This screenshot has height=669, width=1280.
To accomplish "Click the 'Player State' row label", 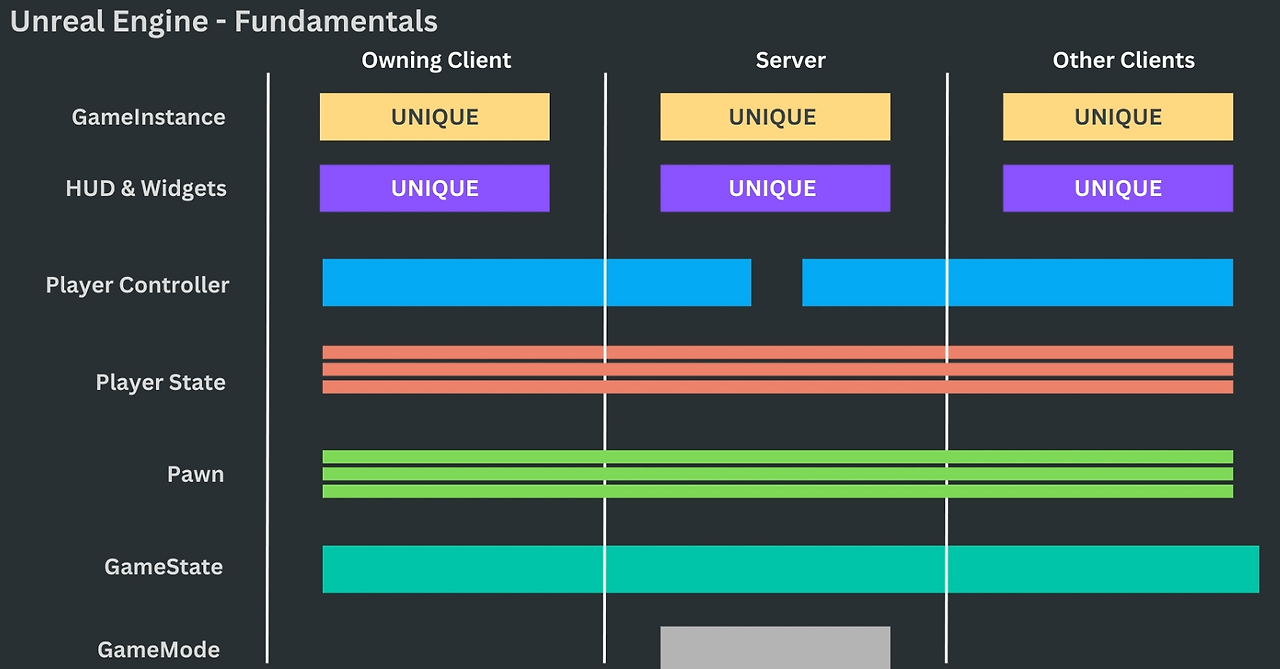I will pyautogui.click(x=161, y=382).
